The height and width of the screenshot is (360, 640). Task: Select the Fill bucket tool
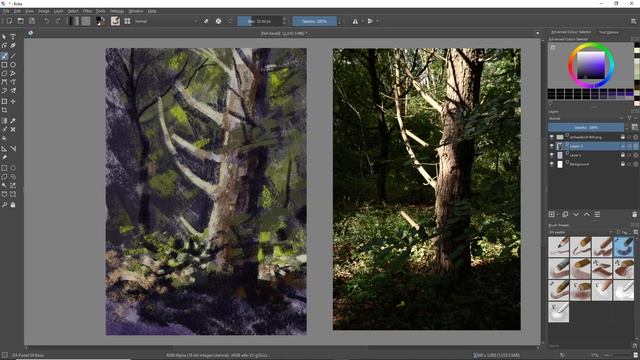click(x=4, y=139)
